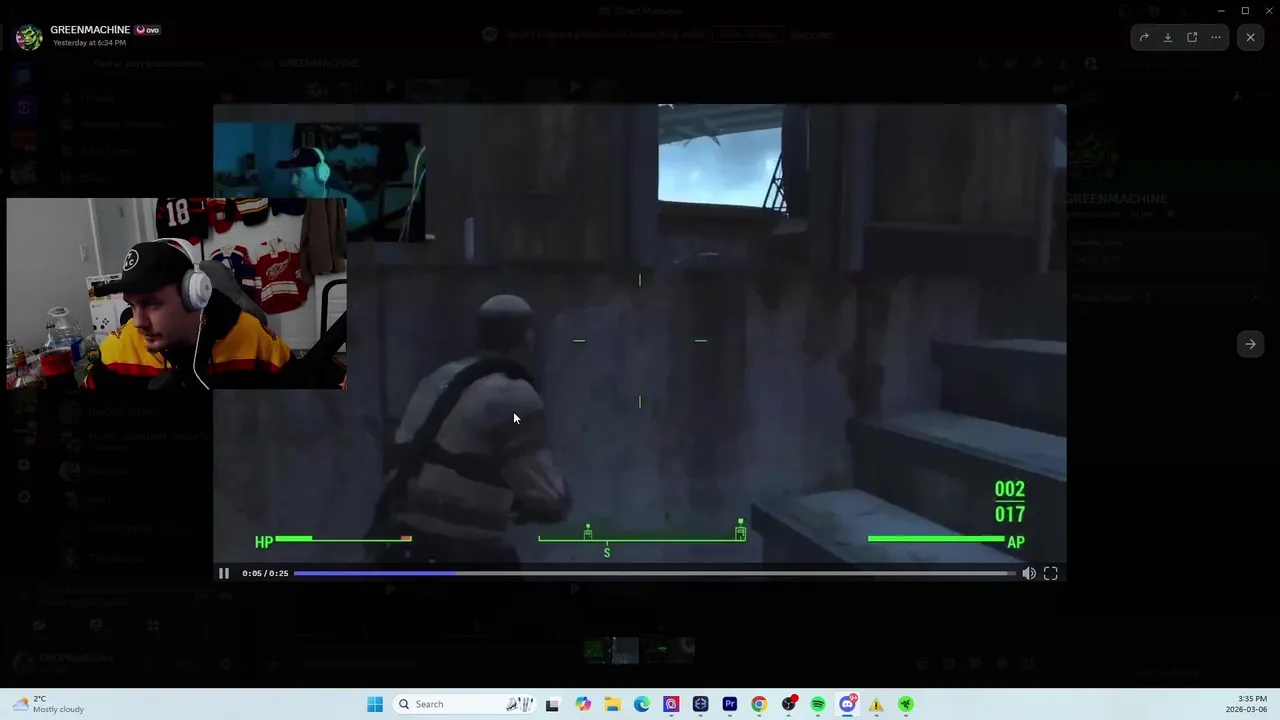Open Google Chrome from the taskbar
Screen dimensions: 1280x720
coord(759,704)
